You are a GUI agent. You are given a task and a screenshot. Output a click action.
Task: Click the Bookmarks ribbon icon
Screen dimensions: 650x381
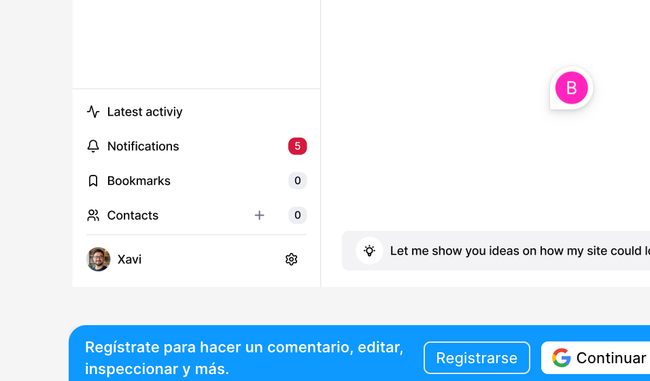[93, 181]
